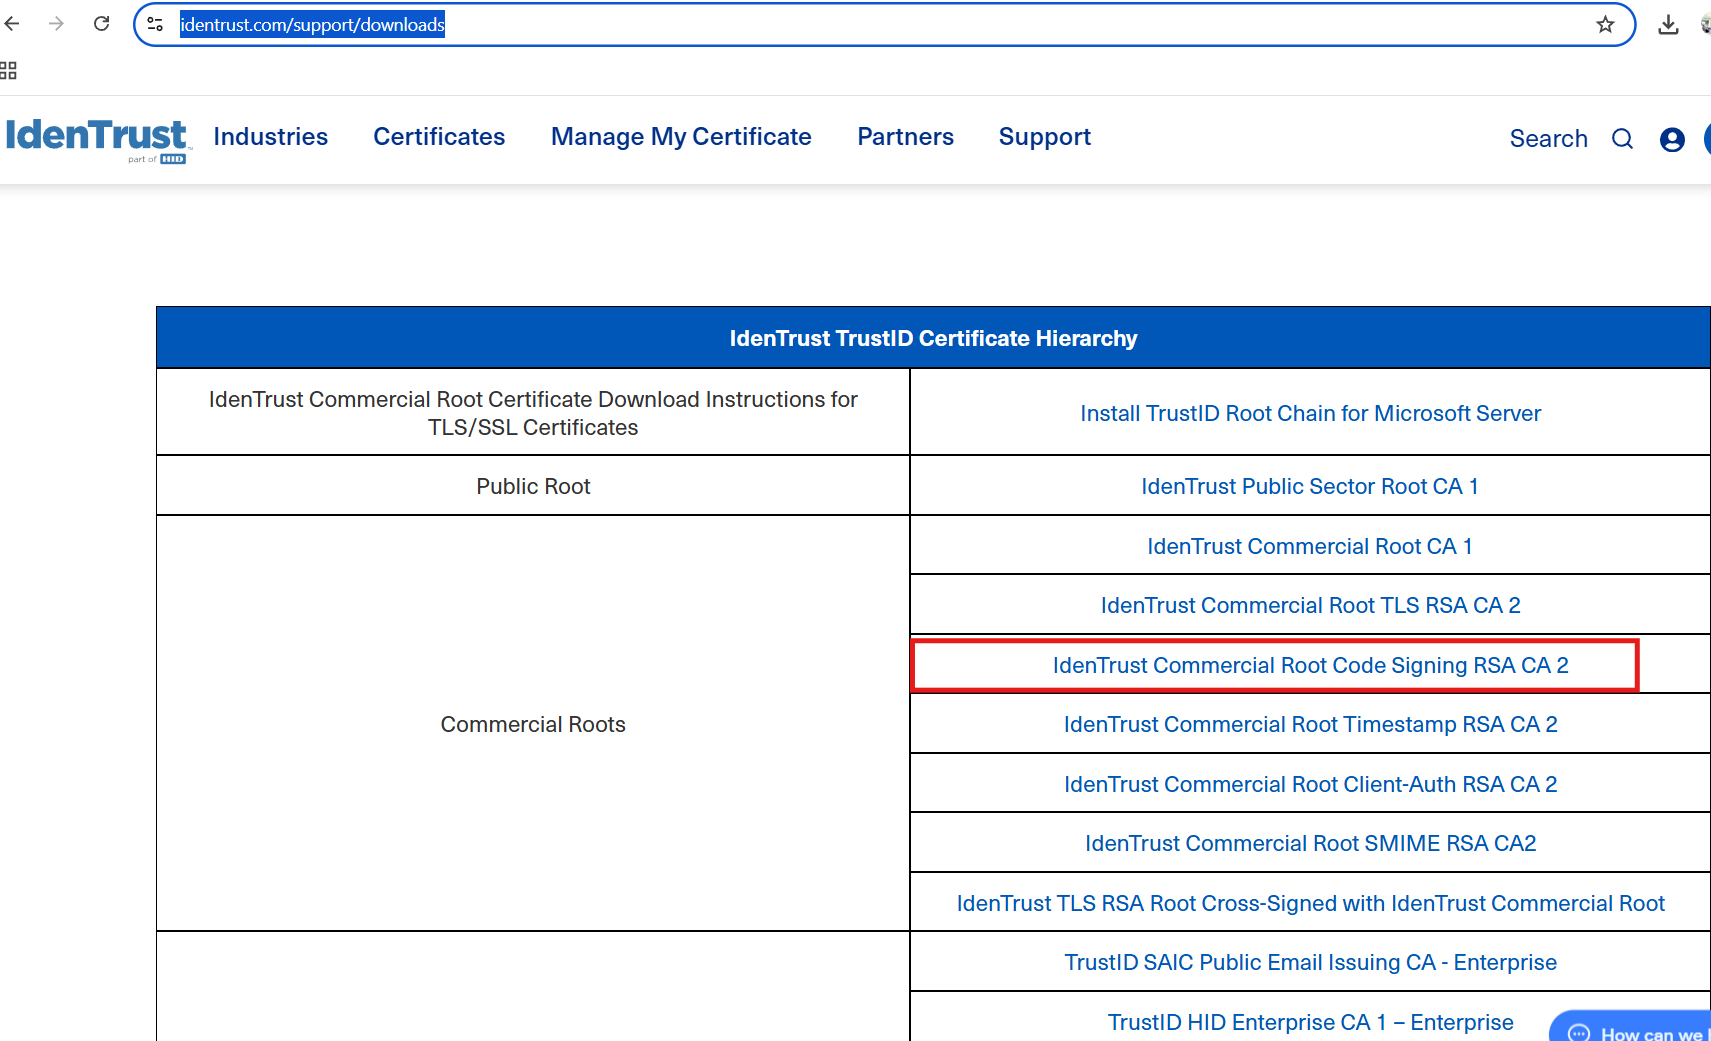Click the 'Public Root' table cell
The height and width of the screenshot is (1041, 1711).
click(x=533, y=486)
